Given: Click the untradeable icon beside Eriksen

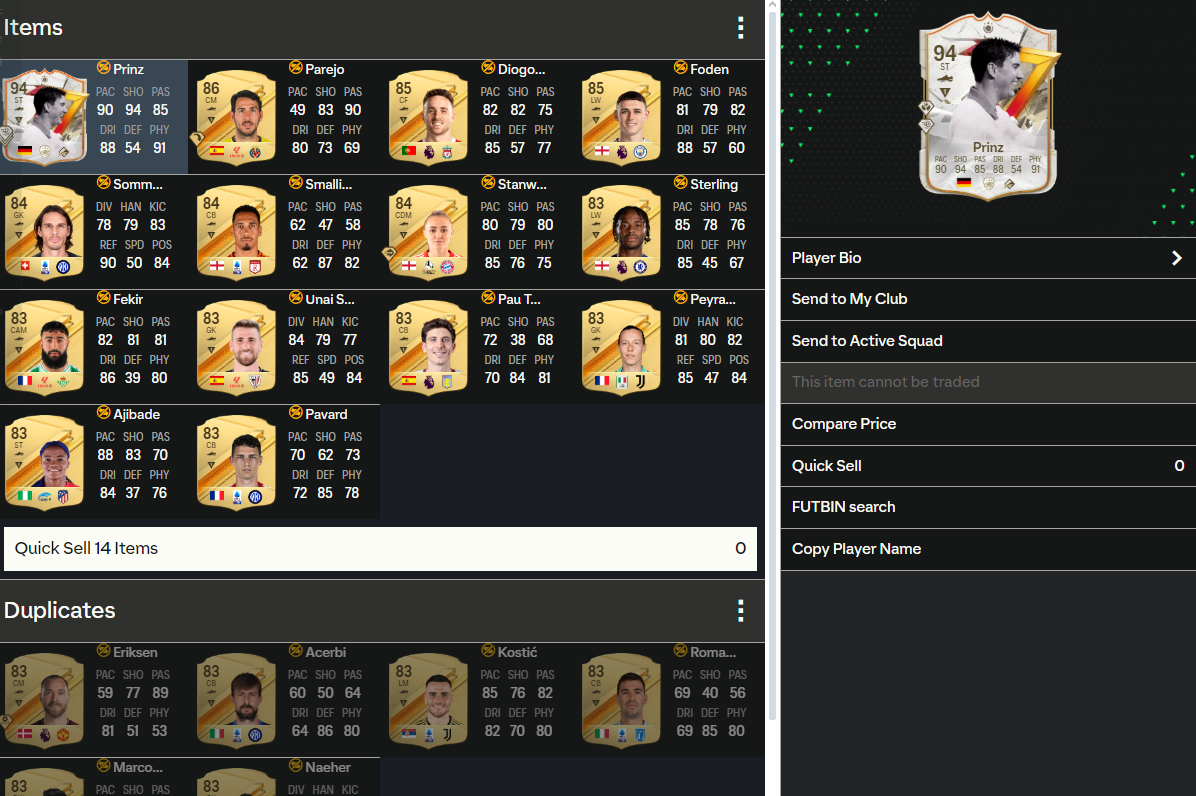Looking at the screenshot, I should tap(104, 651).
